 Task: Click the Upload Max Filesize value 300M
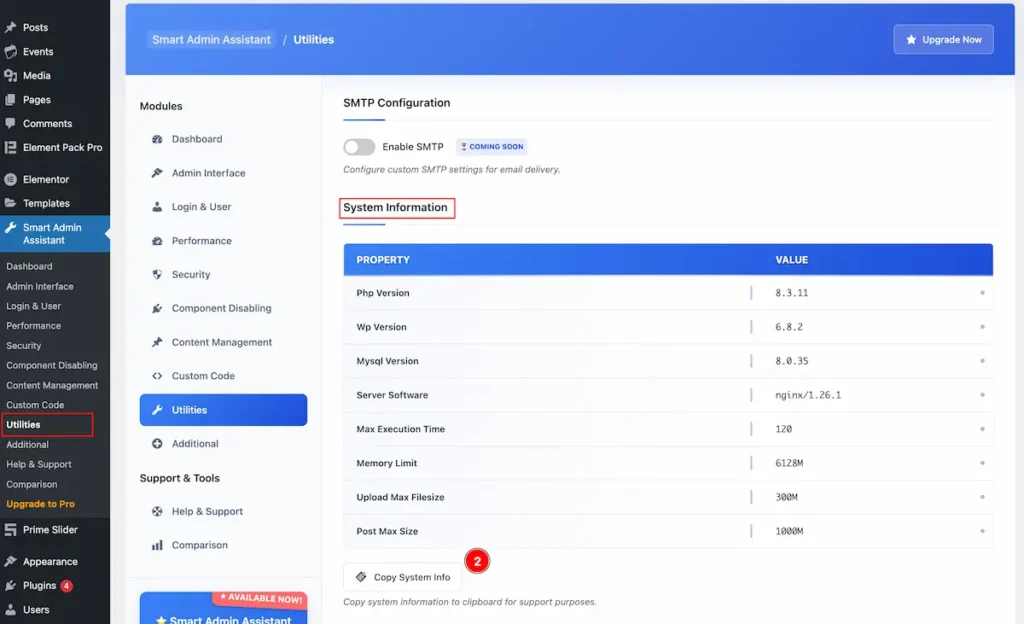786,497
